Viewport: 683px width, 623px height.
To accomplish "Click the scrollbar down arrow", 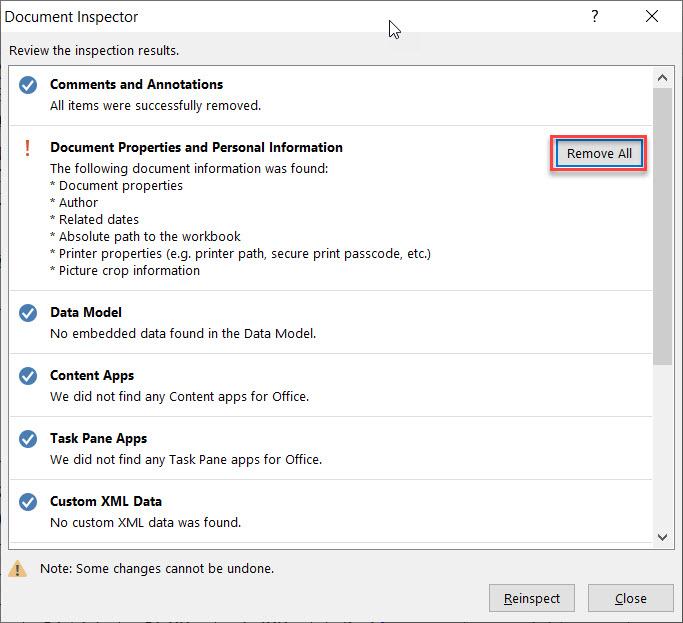I will [x=662, y=537].
